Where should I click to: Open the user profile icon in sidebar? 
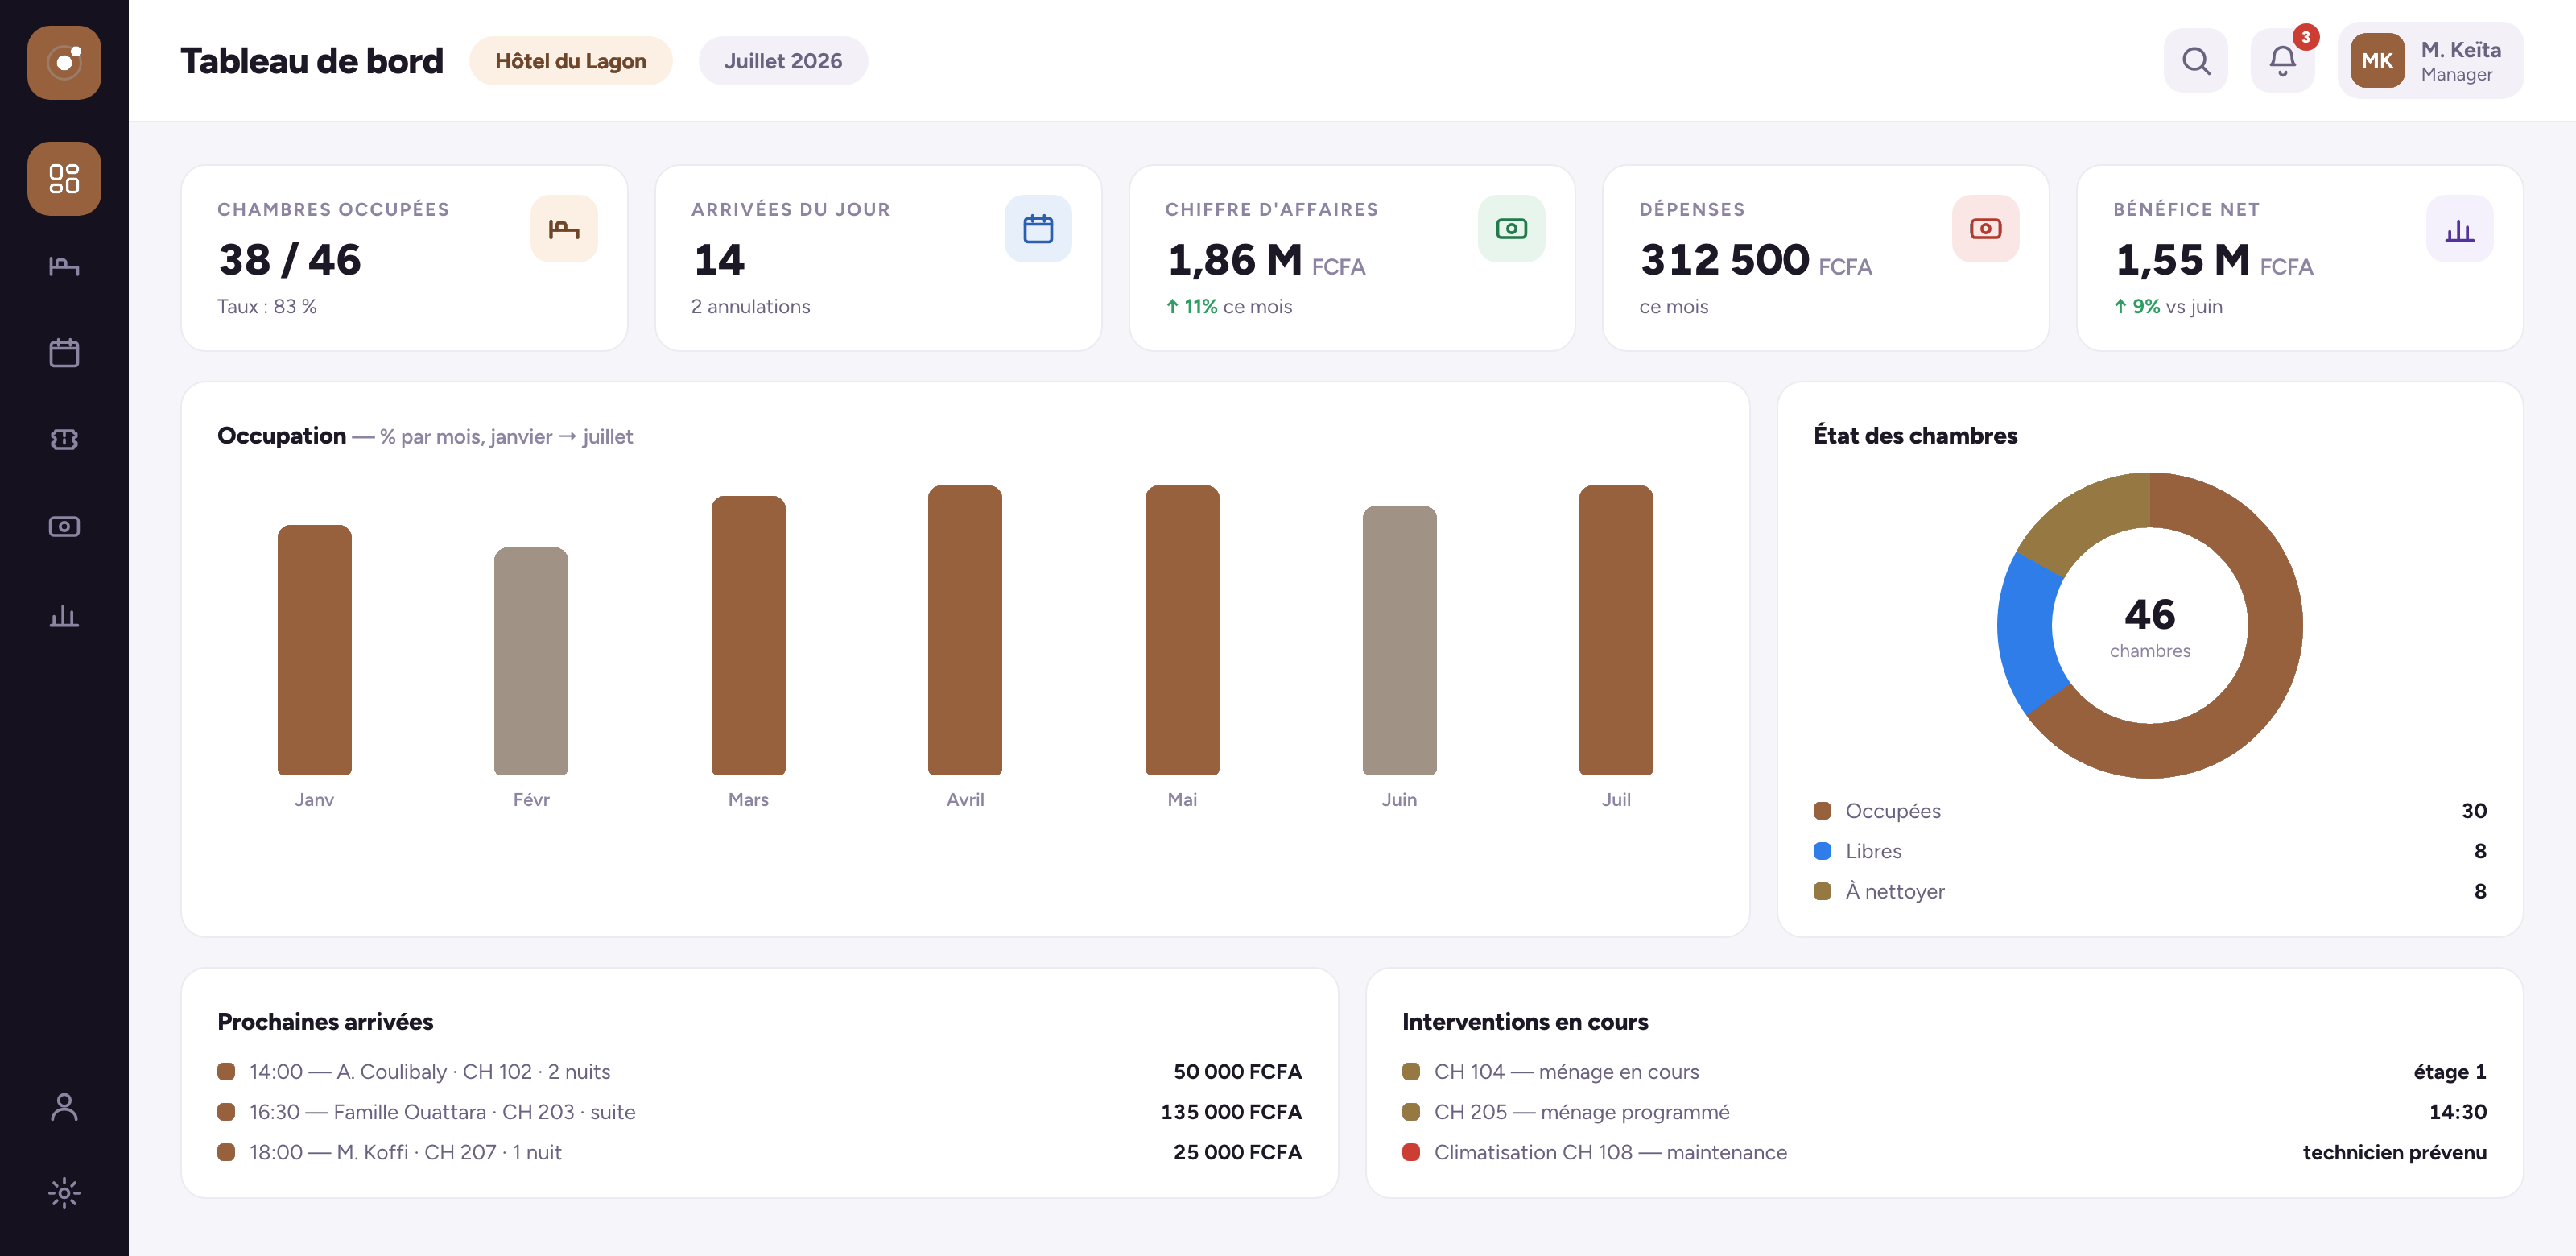pyautogui.click(x=64, y=1107)
